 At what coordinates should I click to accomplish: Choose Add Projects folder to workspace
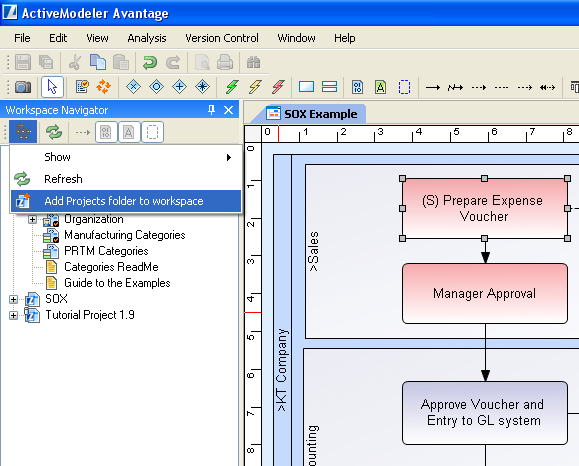[x=126, y=201]
